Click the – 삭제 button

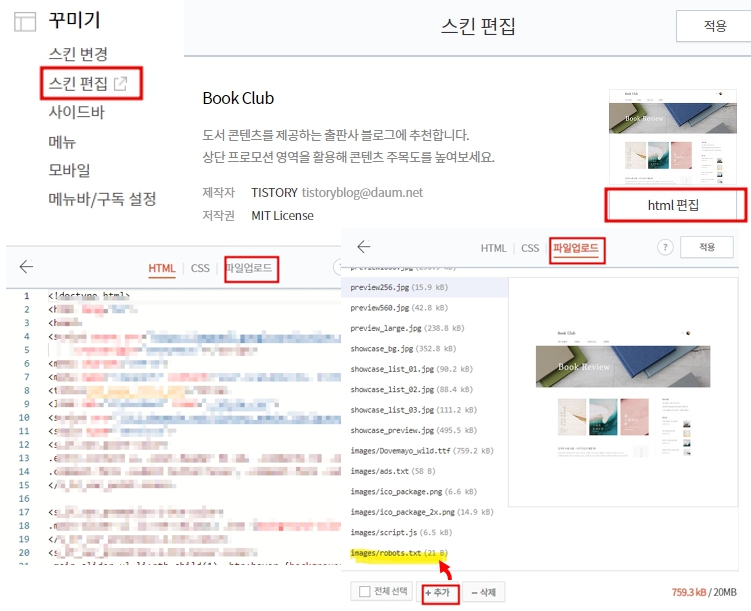483,592
